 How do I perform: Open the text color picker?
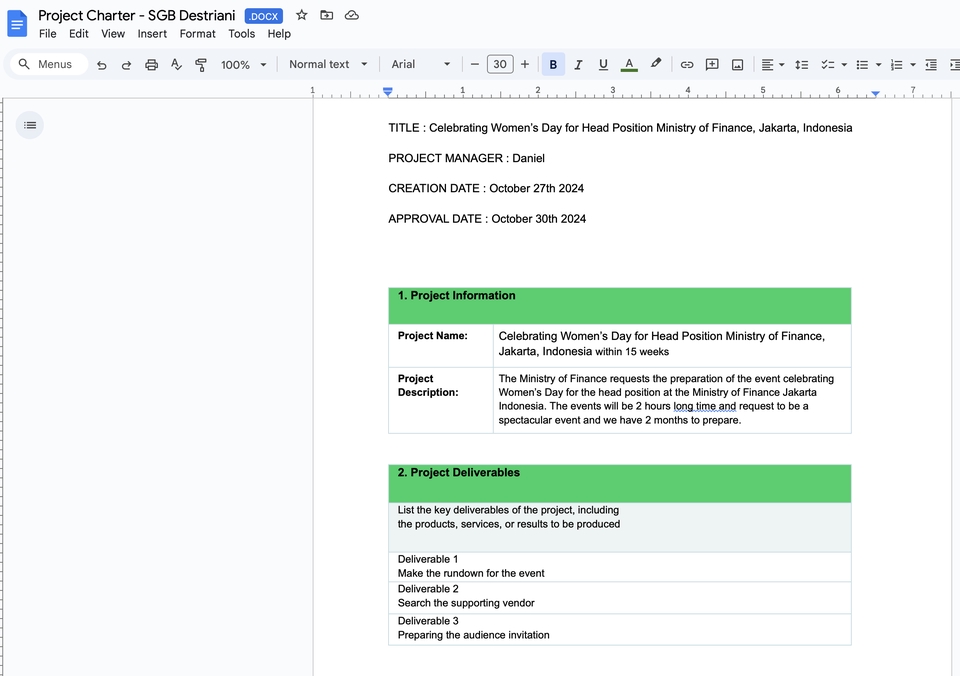click(629, 64)
